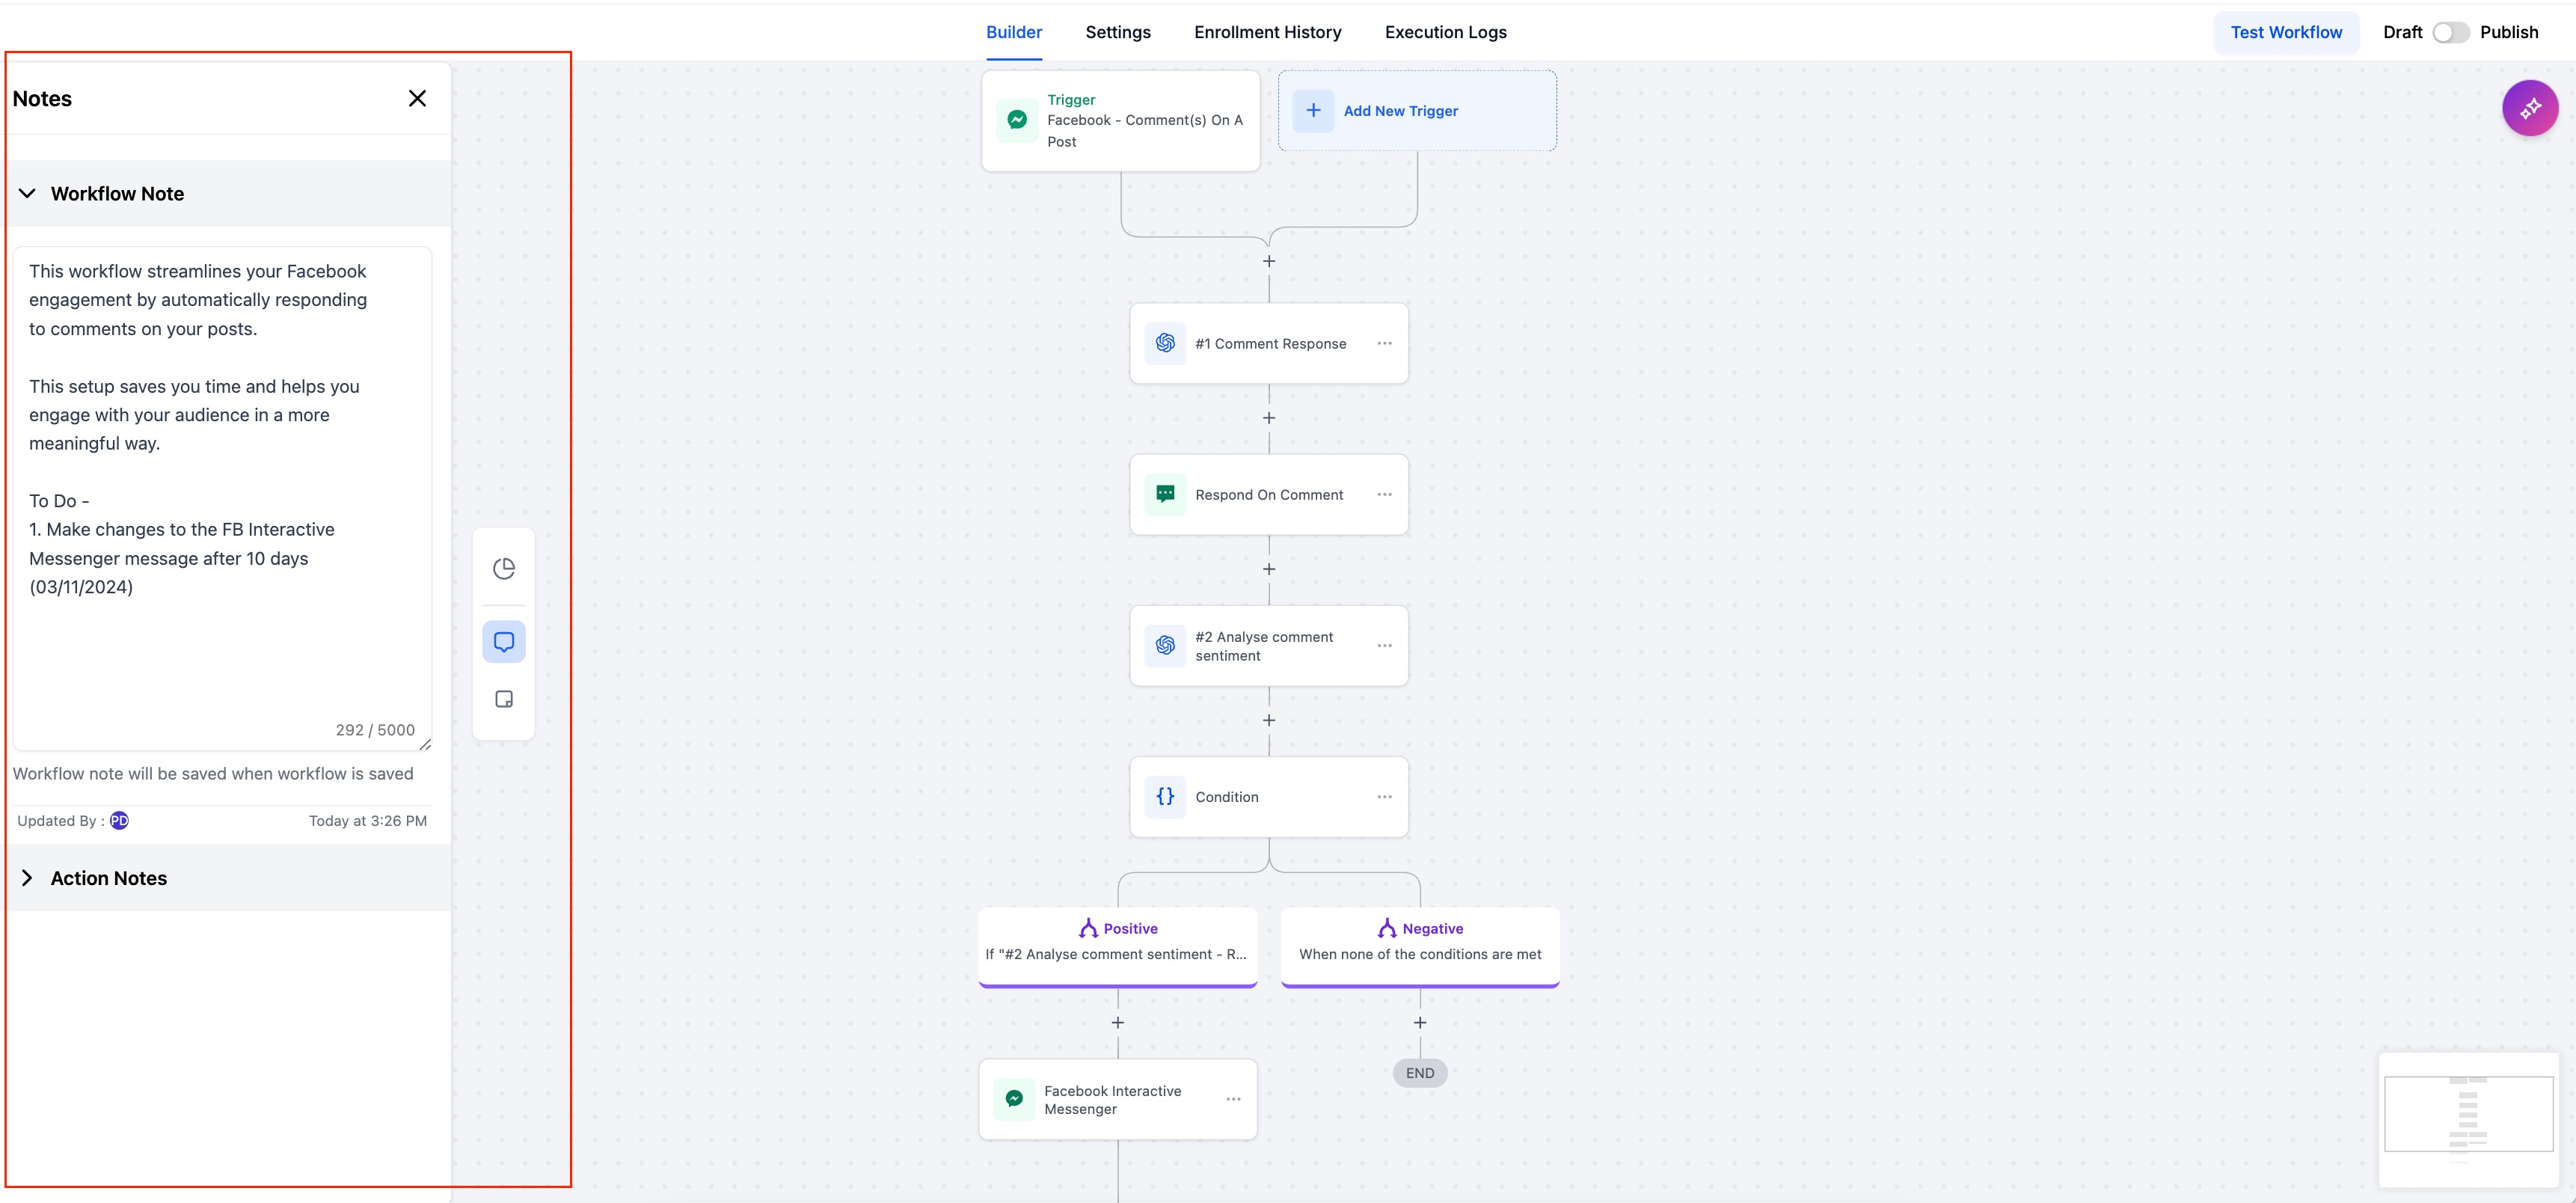Click the Facebook Messenger trigger icon
This screenshot has width=2576, height=1203.
(x=1017, y=120)
